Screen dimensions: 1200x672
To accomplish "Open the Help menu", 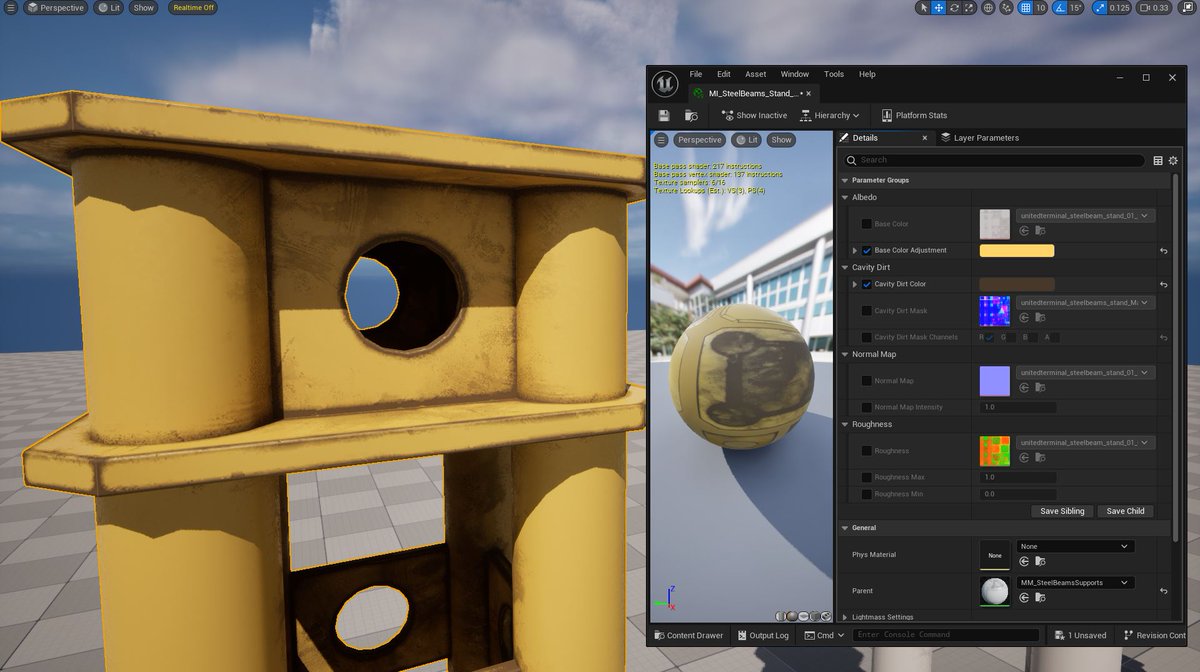I will click(x=867, y=74).
